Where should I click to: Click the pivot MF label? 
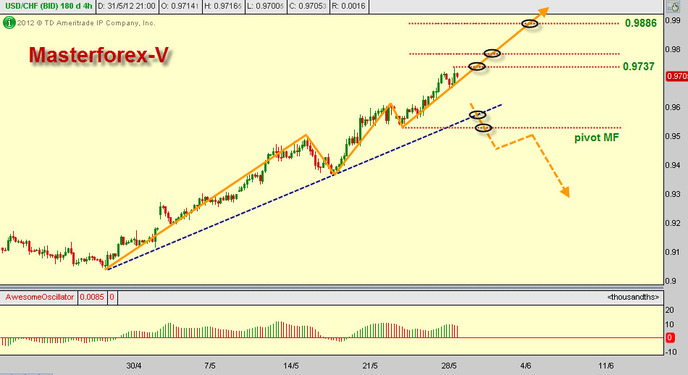coord(597,138)
